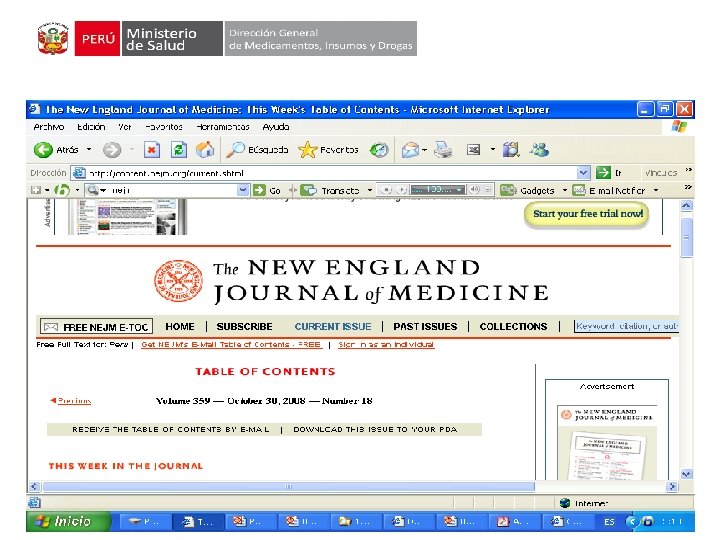Click the Translate toolbar button

(x=330, y=190)
